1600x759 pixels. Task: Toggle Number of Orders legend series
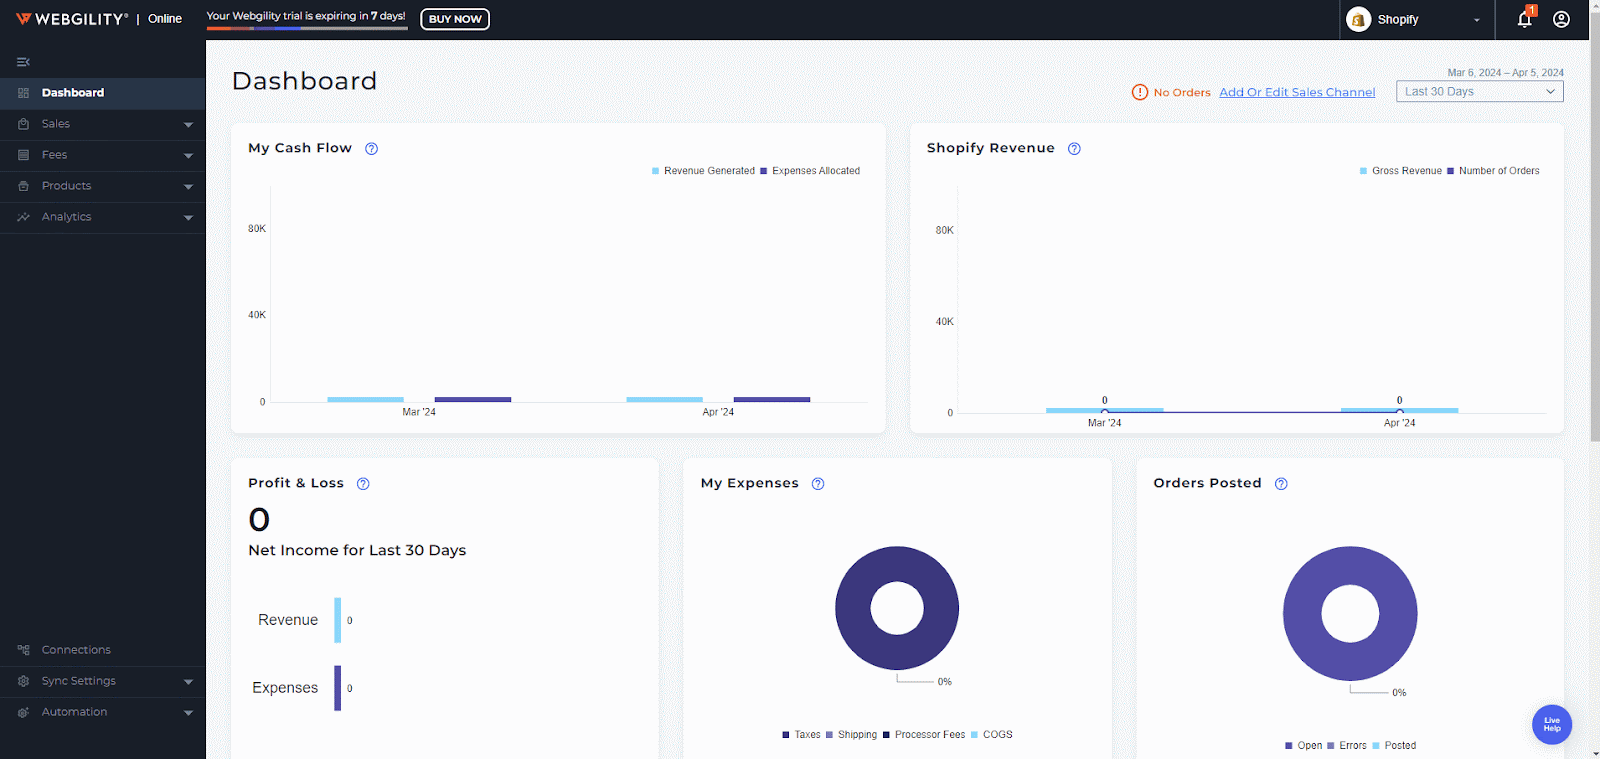click(1498, 171)
